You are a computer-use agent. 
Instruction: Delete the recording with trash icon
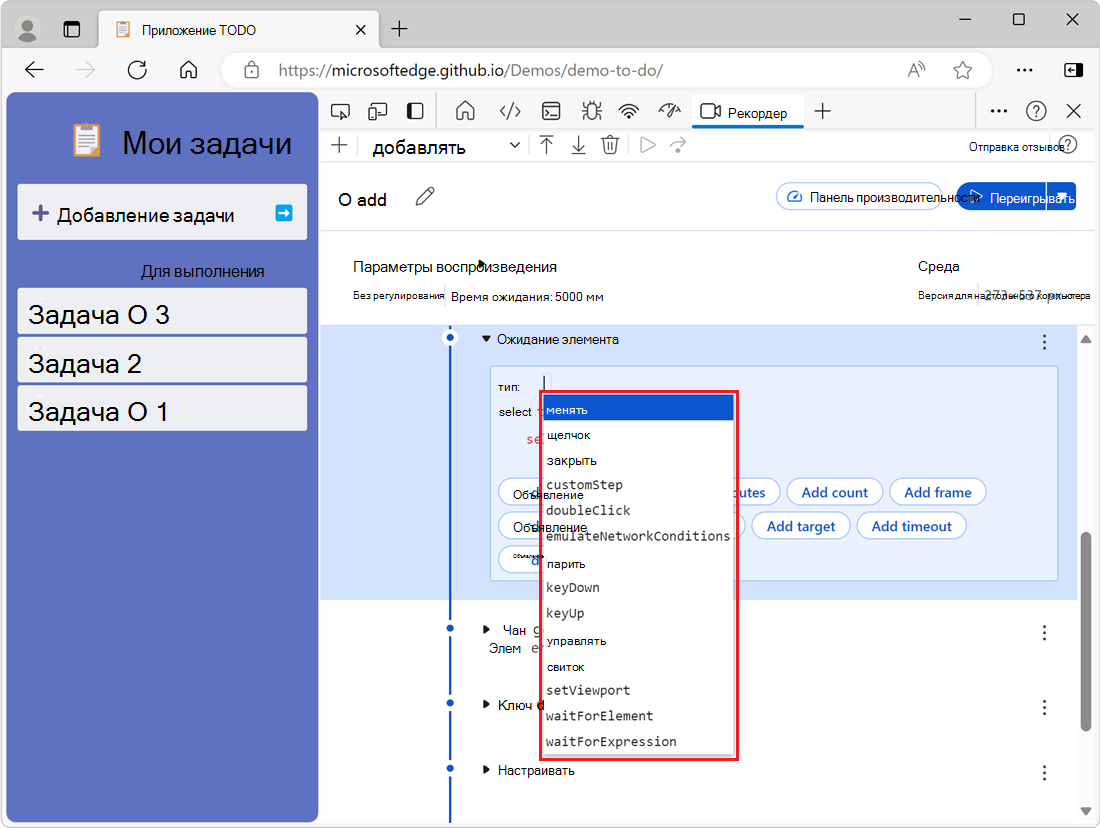click(x=610, y=145)
